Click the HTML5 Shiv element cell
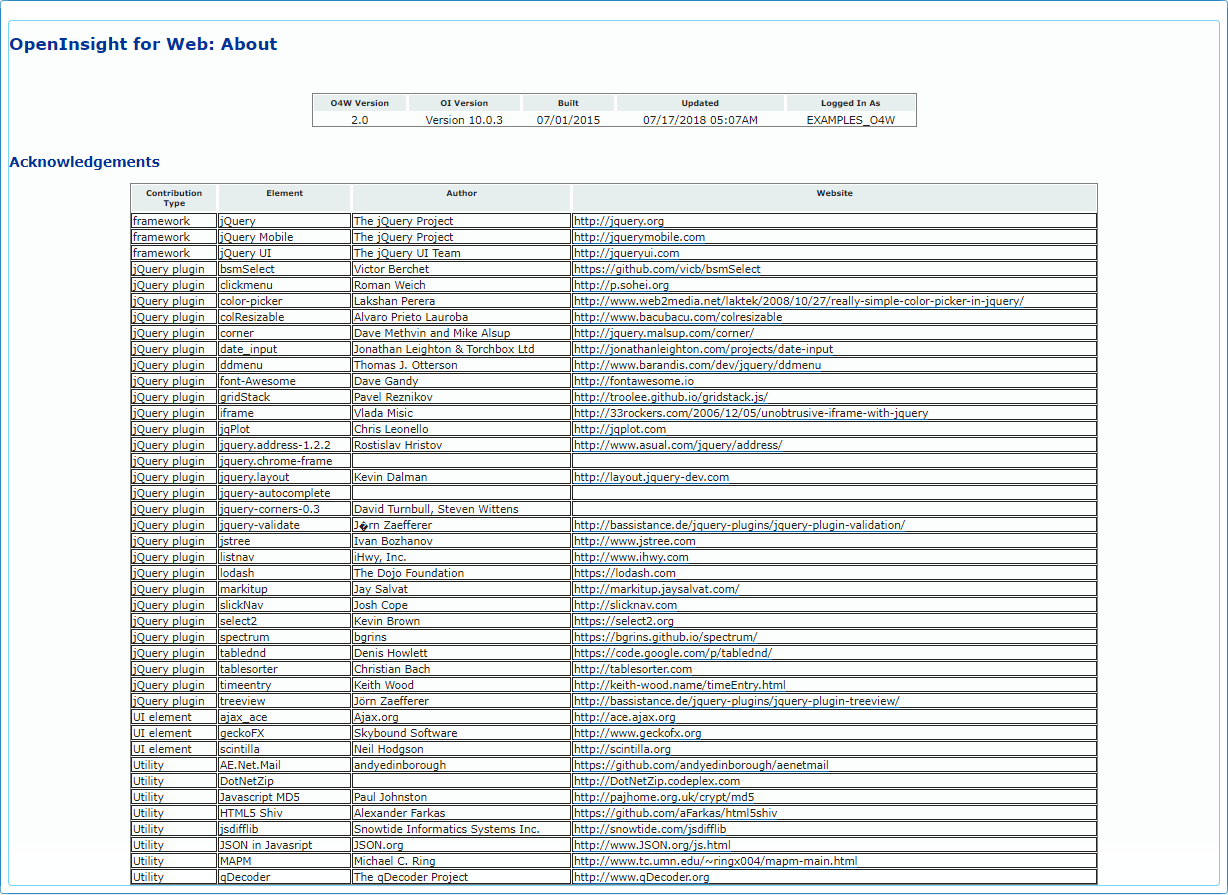1228x895 pixels. coord(285,813)
